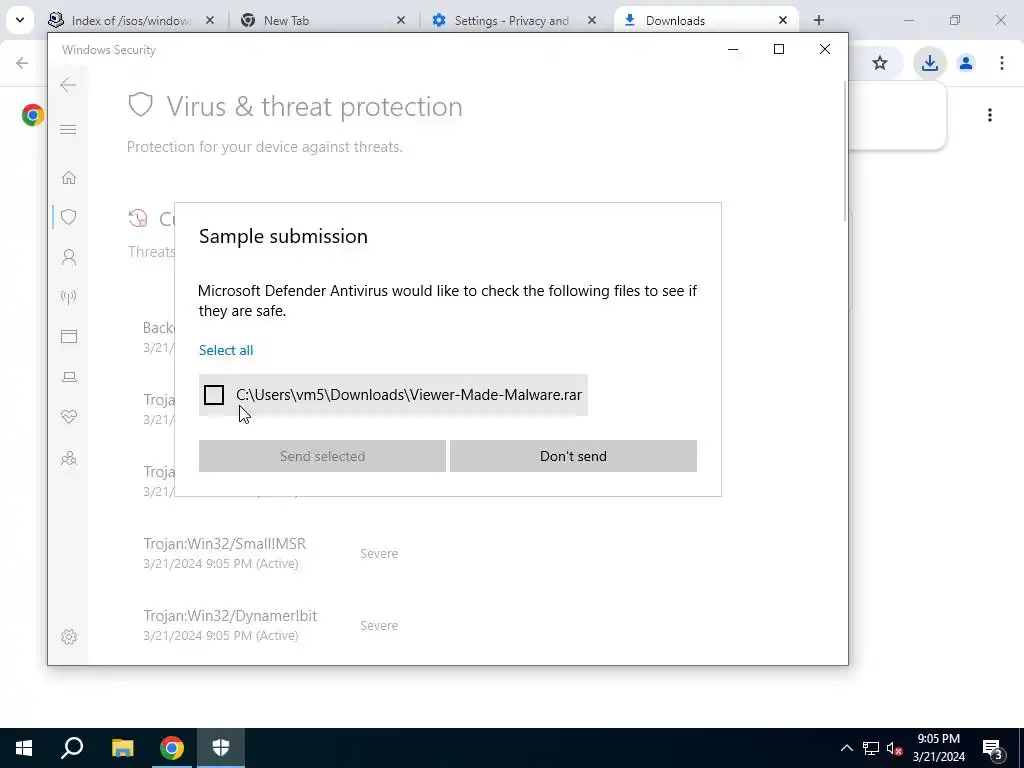This screenshot has height=768, width=1024.
Task: Bookmark this page with star icon
Action: point(880,63)
